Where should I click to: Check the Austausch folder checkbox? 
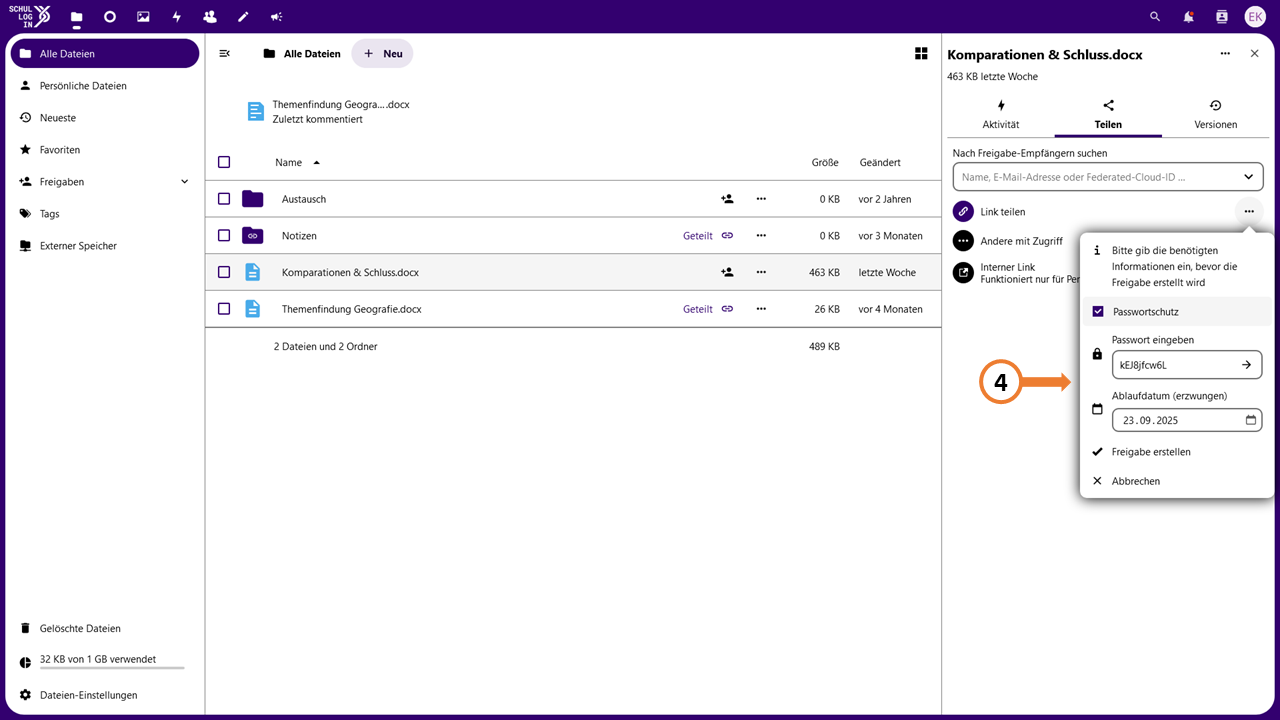pos(224,199)
